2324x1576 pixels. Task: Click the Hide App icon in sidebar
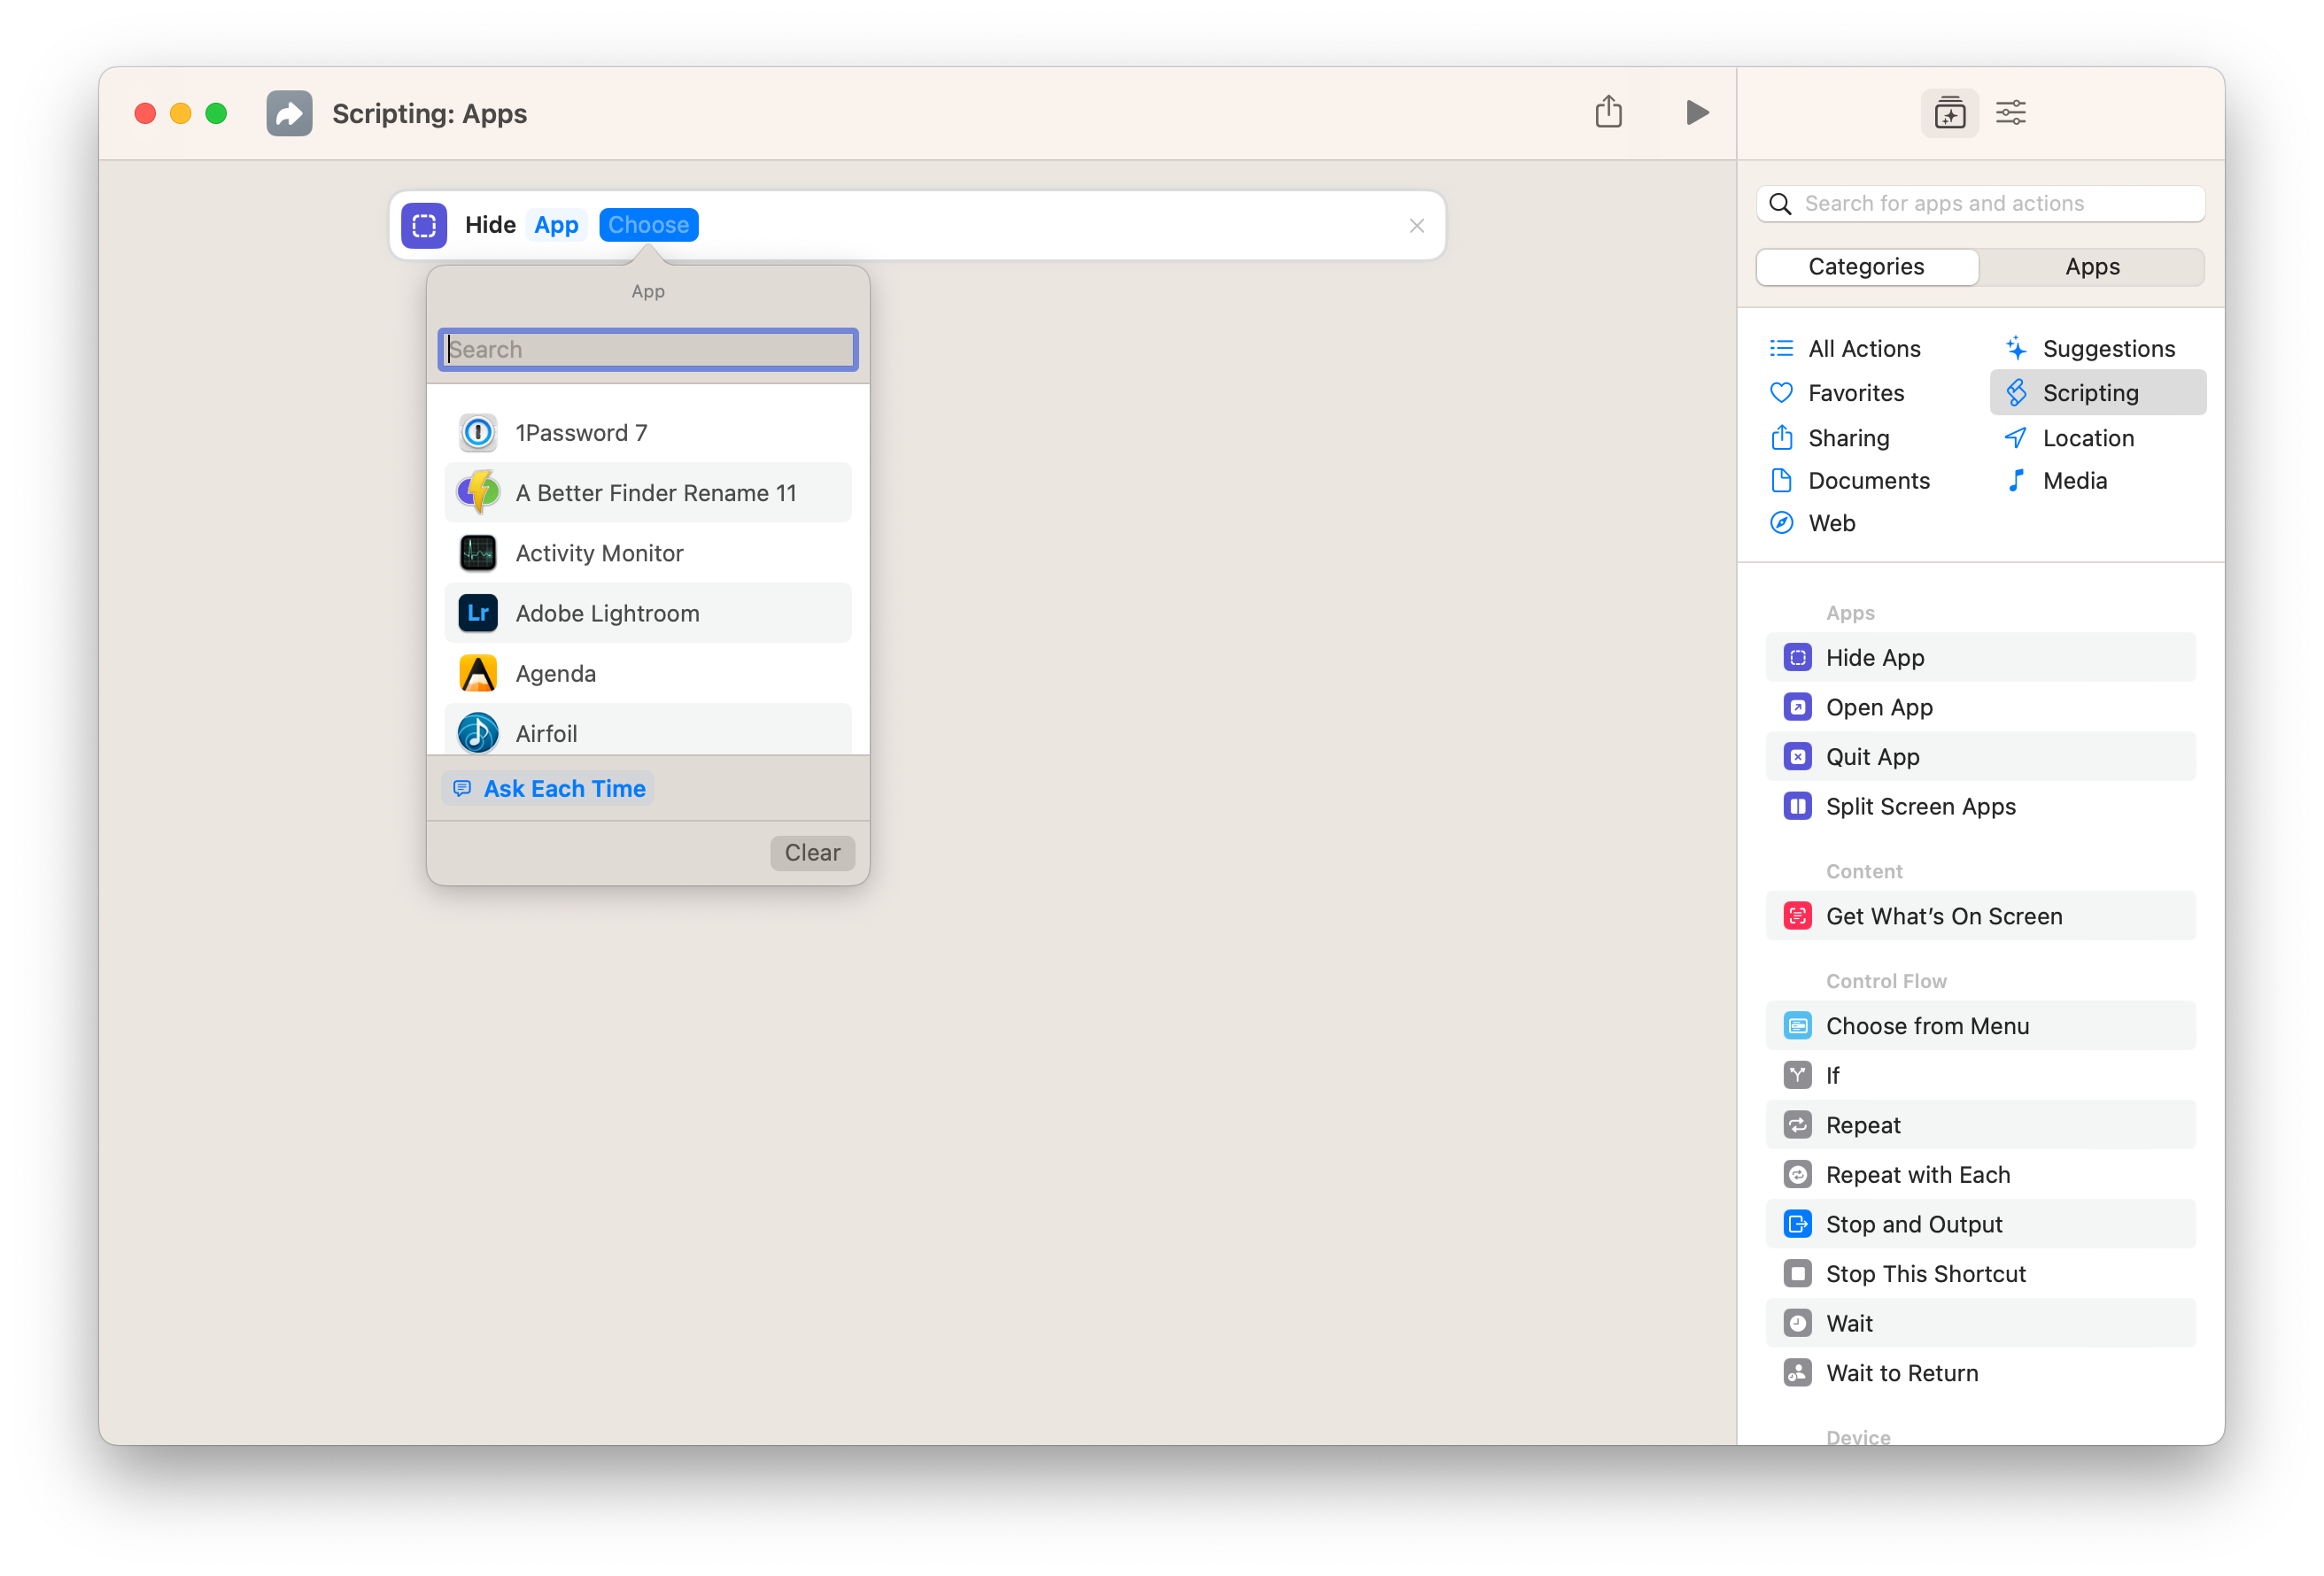(x=1798, y=656)
